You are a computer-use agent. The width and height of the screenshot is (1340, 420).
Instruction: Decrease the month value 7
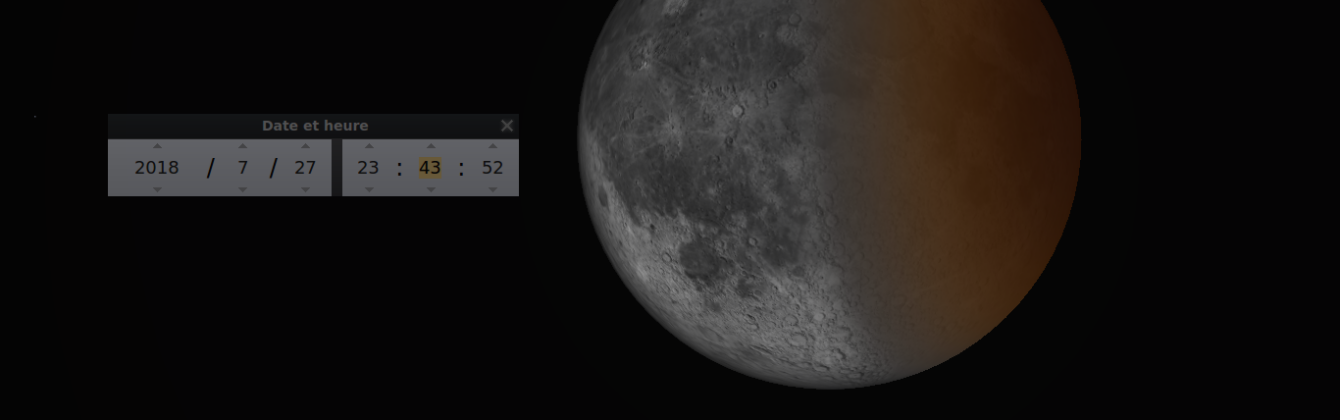tap(242, 189)
